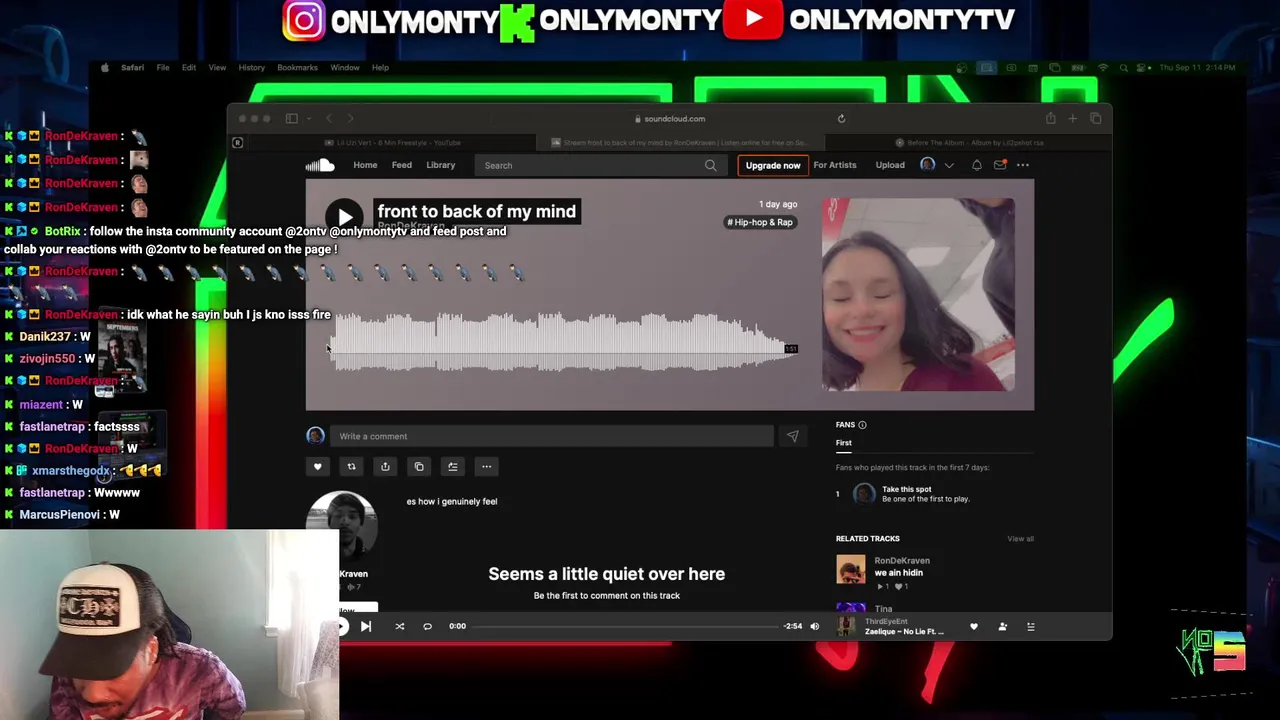This screenshot has width=1280, height=720.
Task: Click the player bar progress timeline
Action: coord(625,626)
